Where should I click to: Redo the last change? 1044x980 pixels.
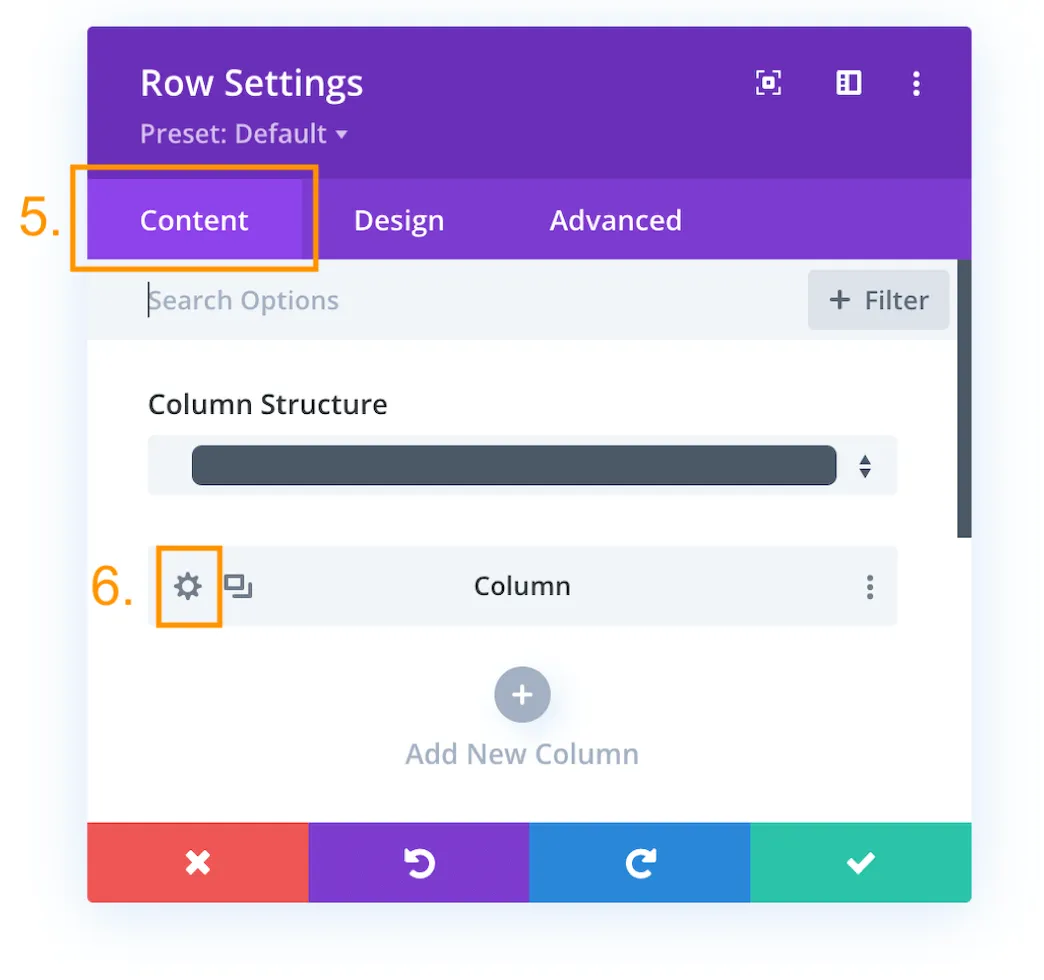[x=640, y=862]
